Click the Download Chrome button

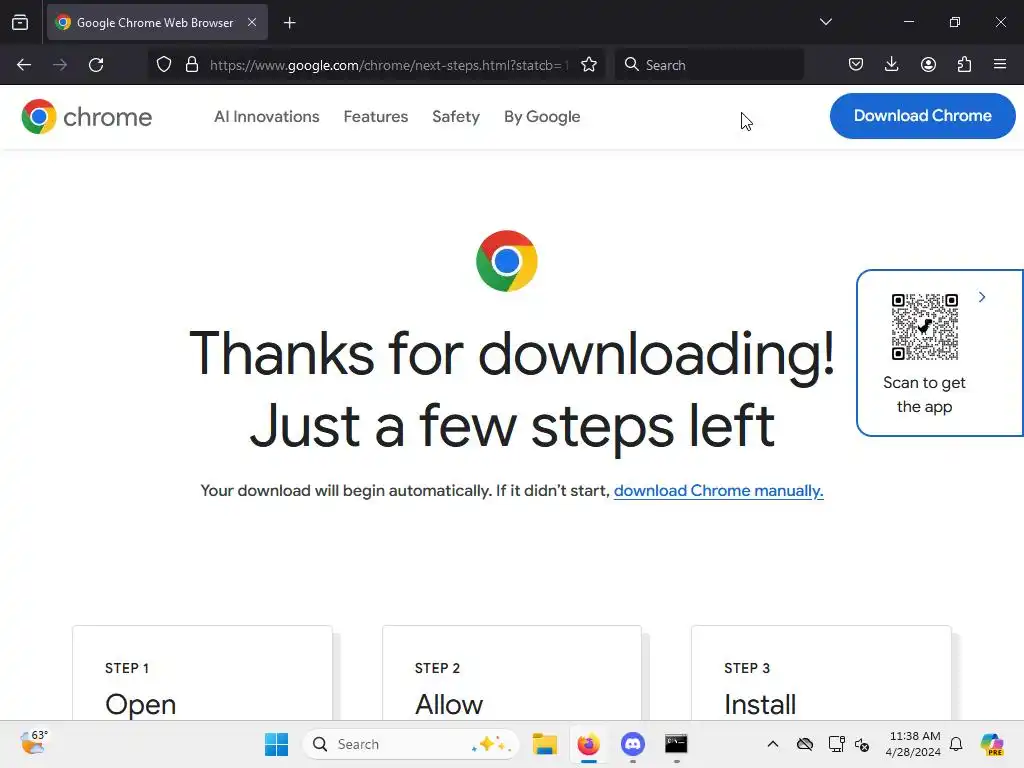(922, 116)
